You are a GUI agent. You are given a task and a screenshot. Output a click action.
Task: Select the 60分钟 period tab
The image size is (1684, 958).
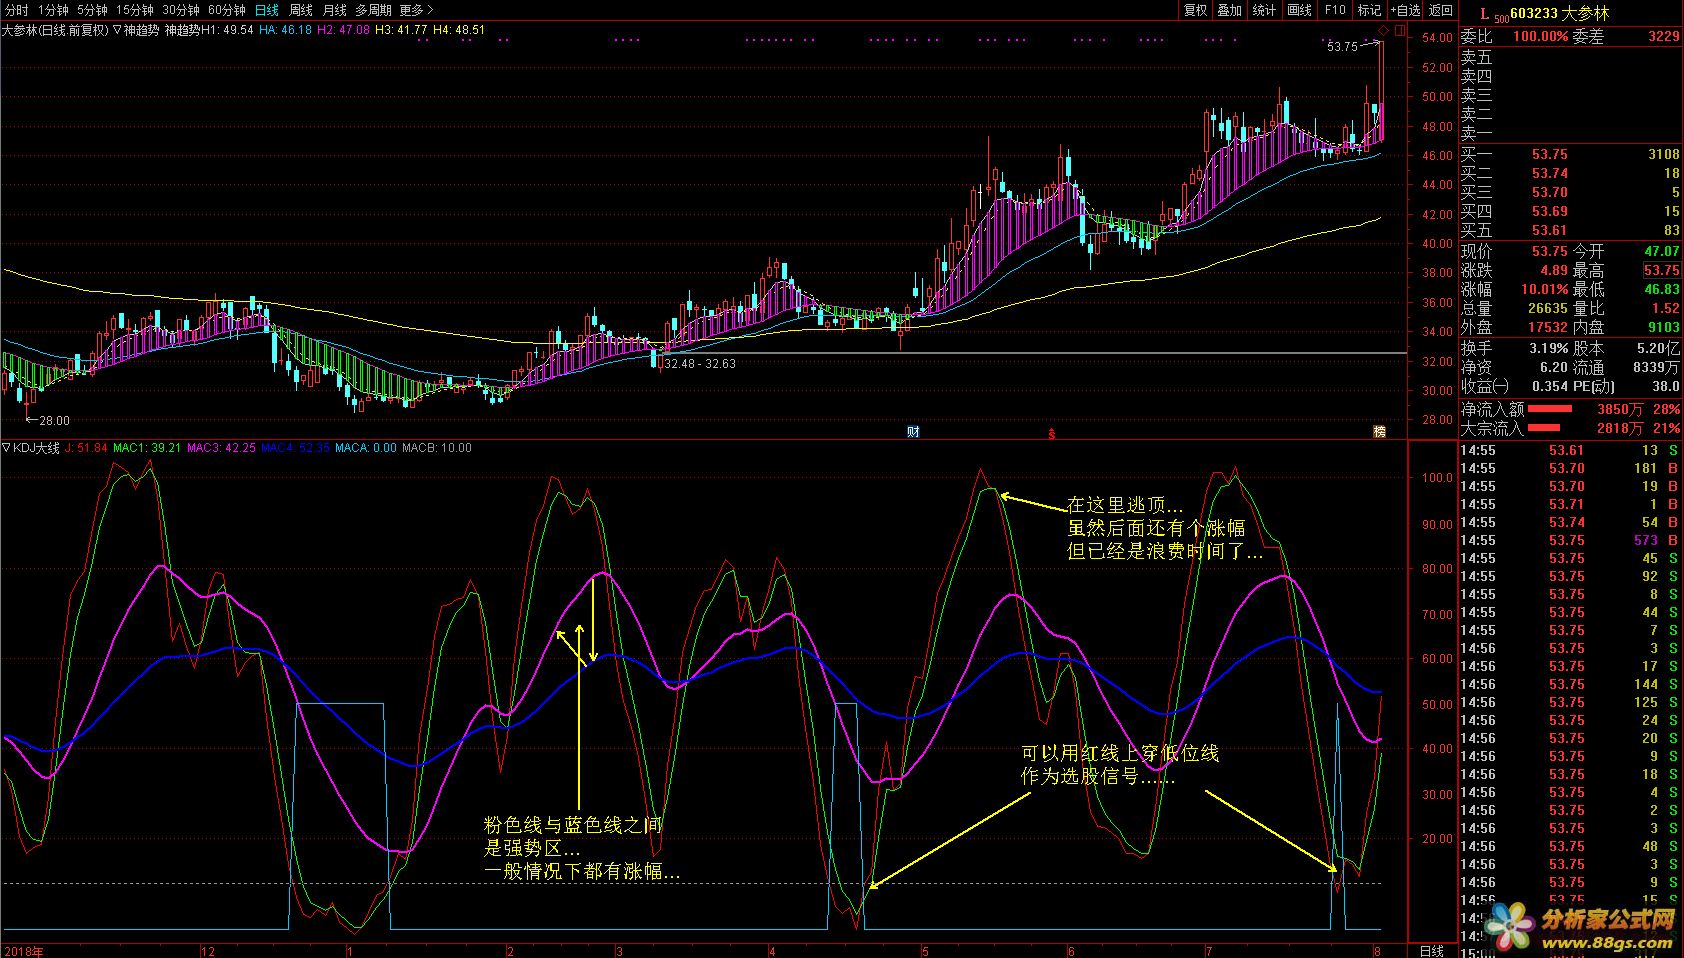pyautogui.click(x=227, y=10)
